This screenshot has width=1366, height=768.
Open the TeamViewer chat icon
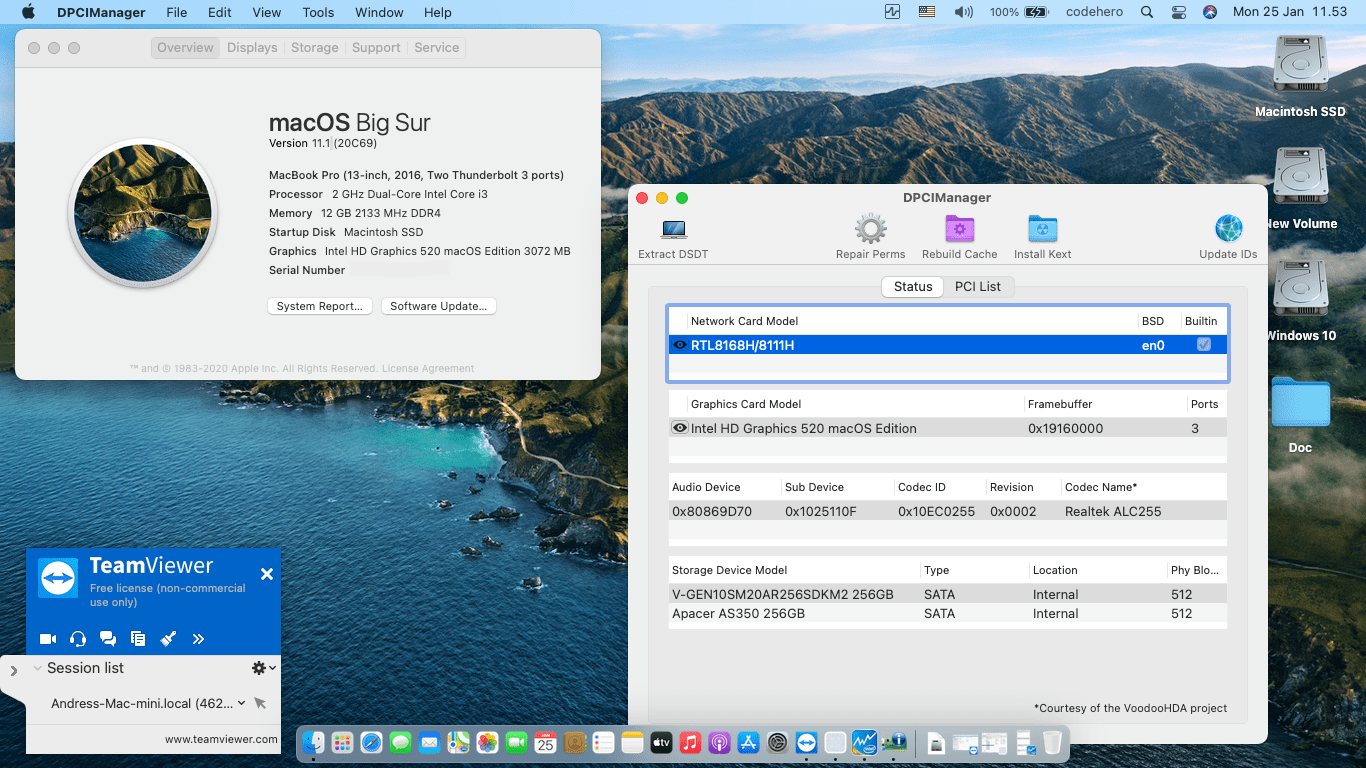[108, 639]
